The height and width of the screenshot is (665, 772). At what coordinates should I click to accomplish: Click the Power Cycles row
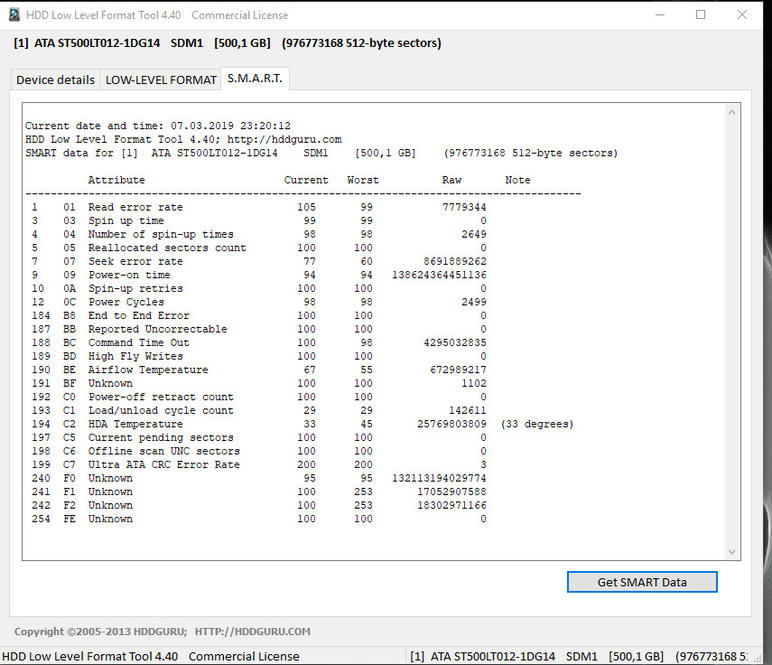click(x=259, y=302)
